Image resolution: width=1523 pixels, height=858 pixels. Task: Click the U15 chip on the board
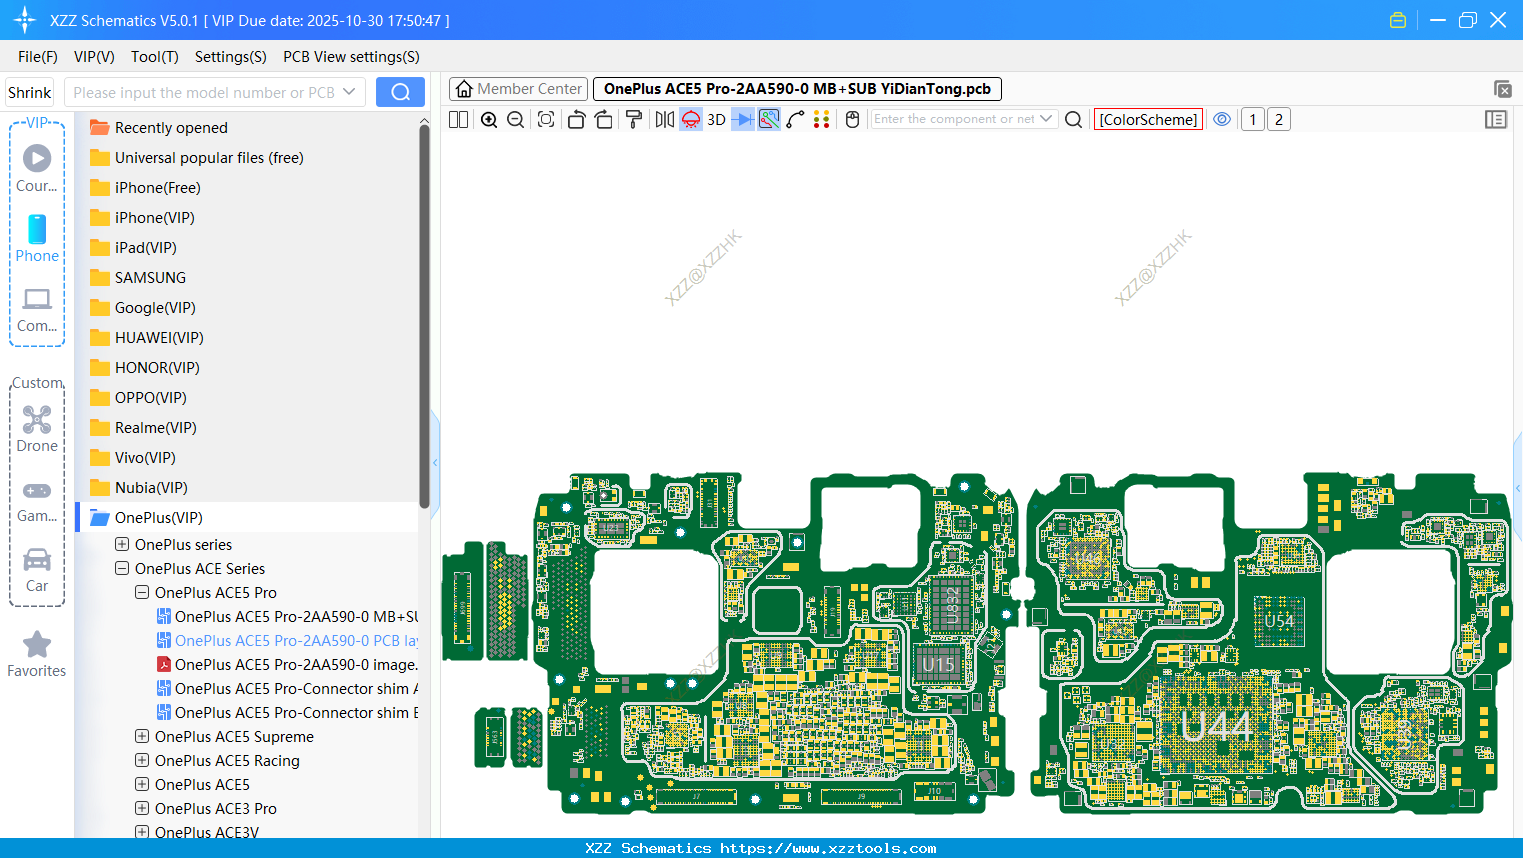(x=938, y=663)
